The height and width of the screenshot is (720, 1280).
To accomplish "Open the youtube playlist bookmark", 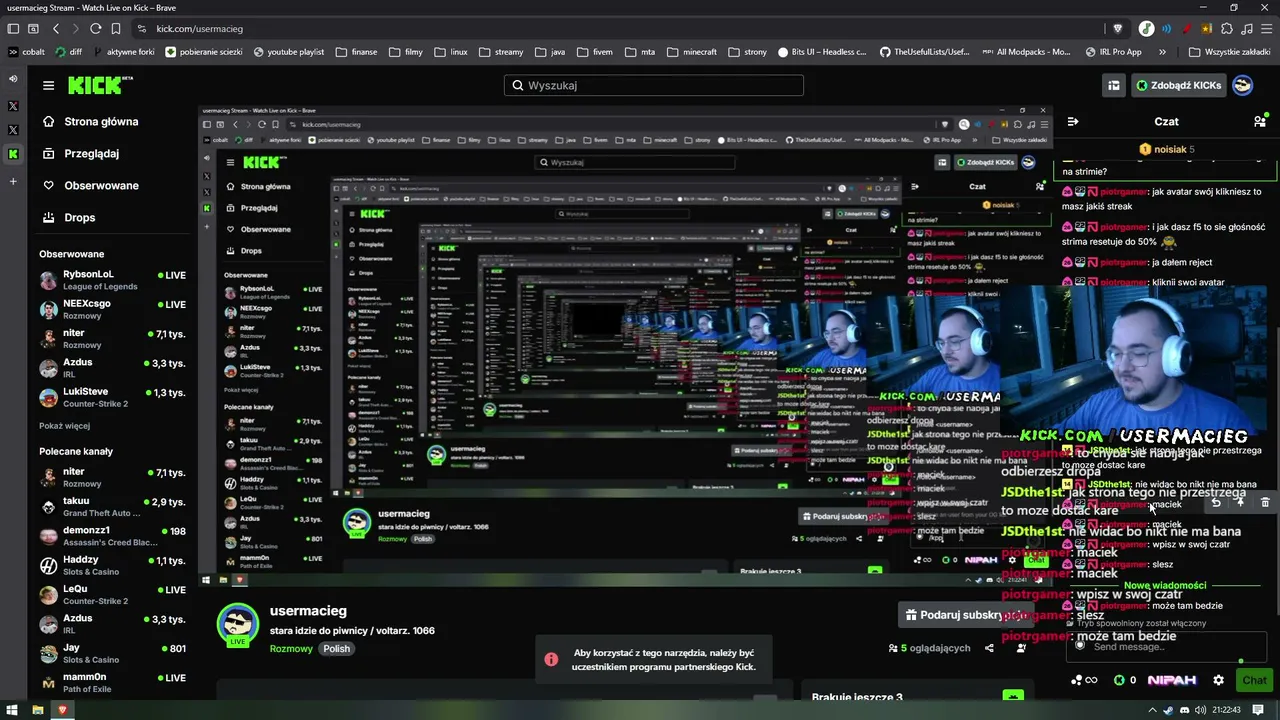I will [289, 52].
